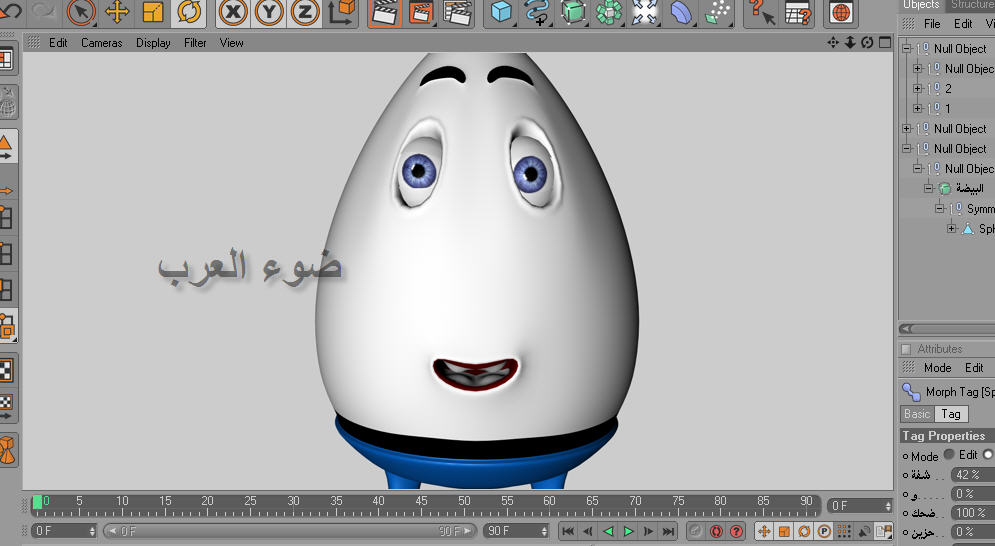Expand the Sphere object in hierarchy

click(952, 228)
